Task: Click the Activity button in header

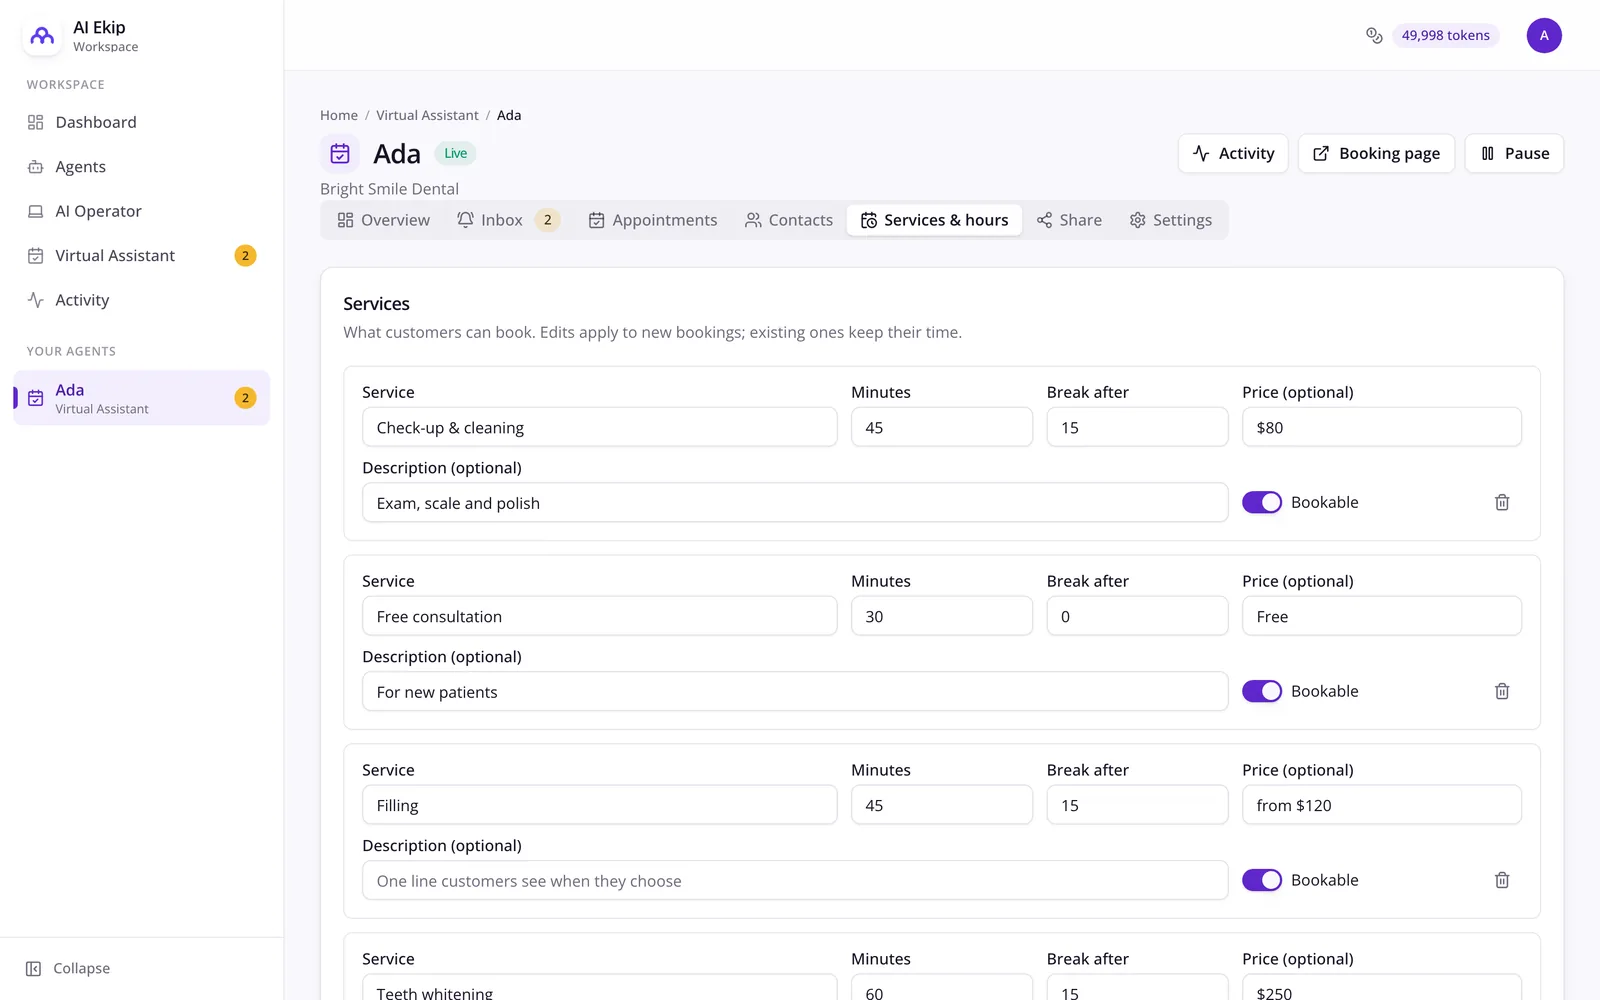Action: [1233, 154]
